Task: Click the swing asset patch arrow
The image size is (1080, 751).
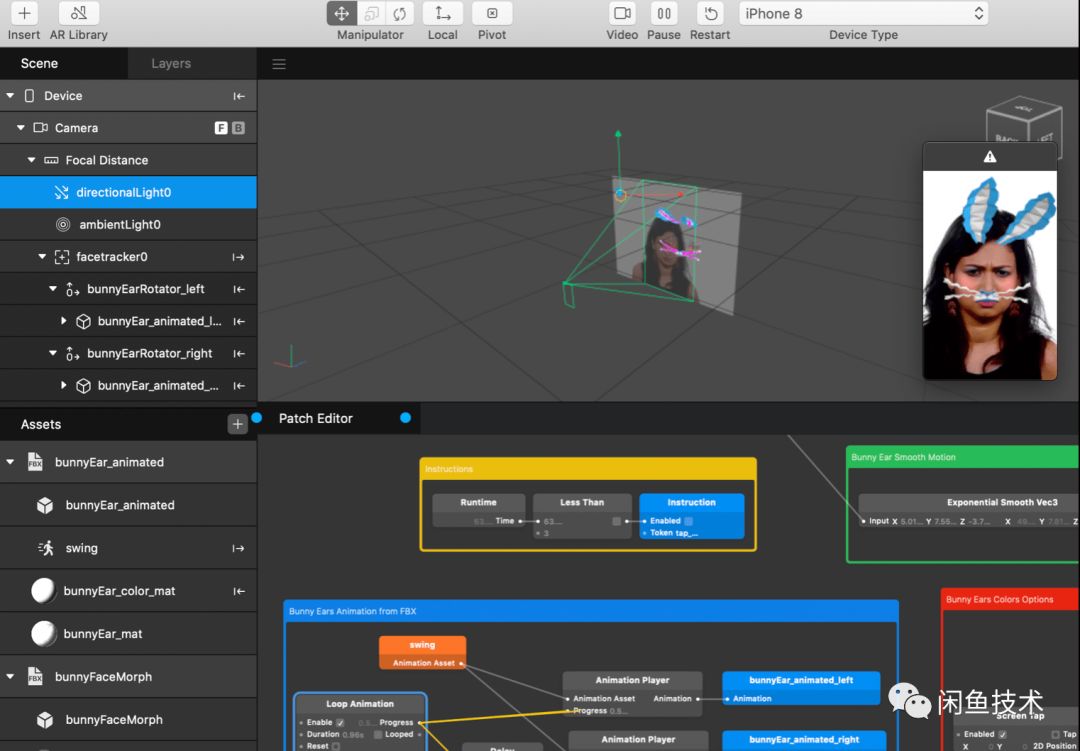Action: click(x=238, y=548)
